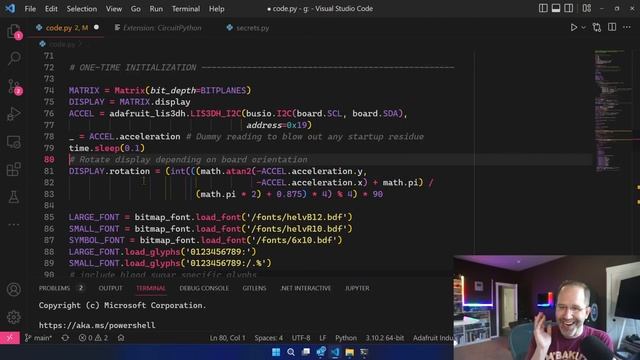
Task: Click the unsaved dot on code.py tab
Action: pyautogui.click(x=96, y=27)
